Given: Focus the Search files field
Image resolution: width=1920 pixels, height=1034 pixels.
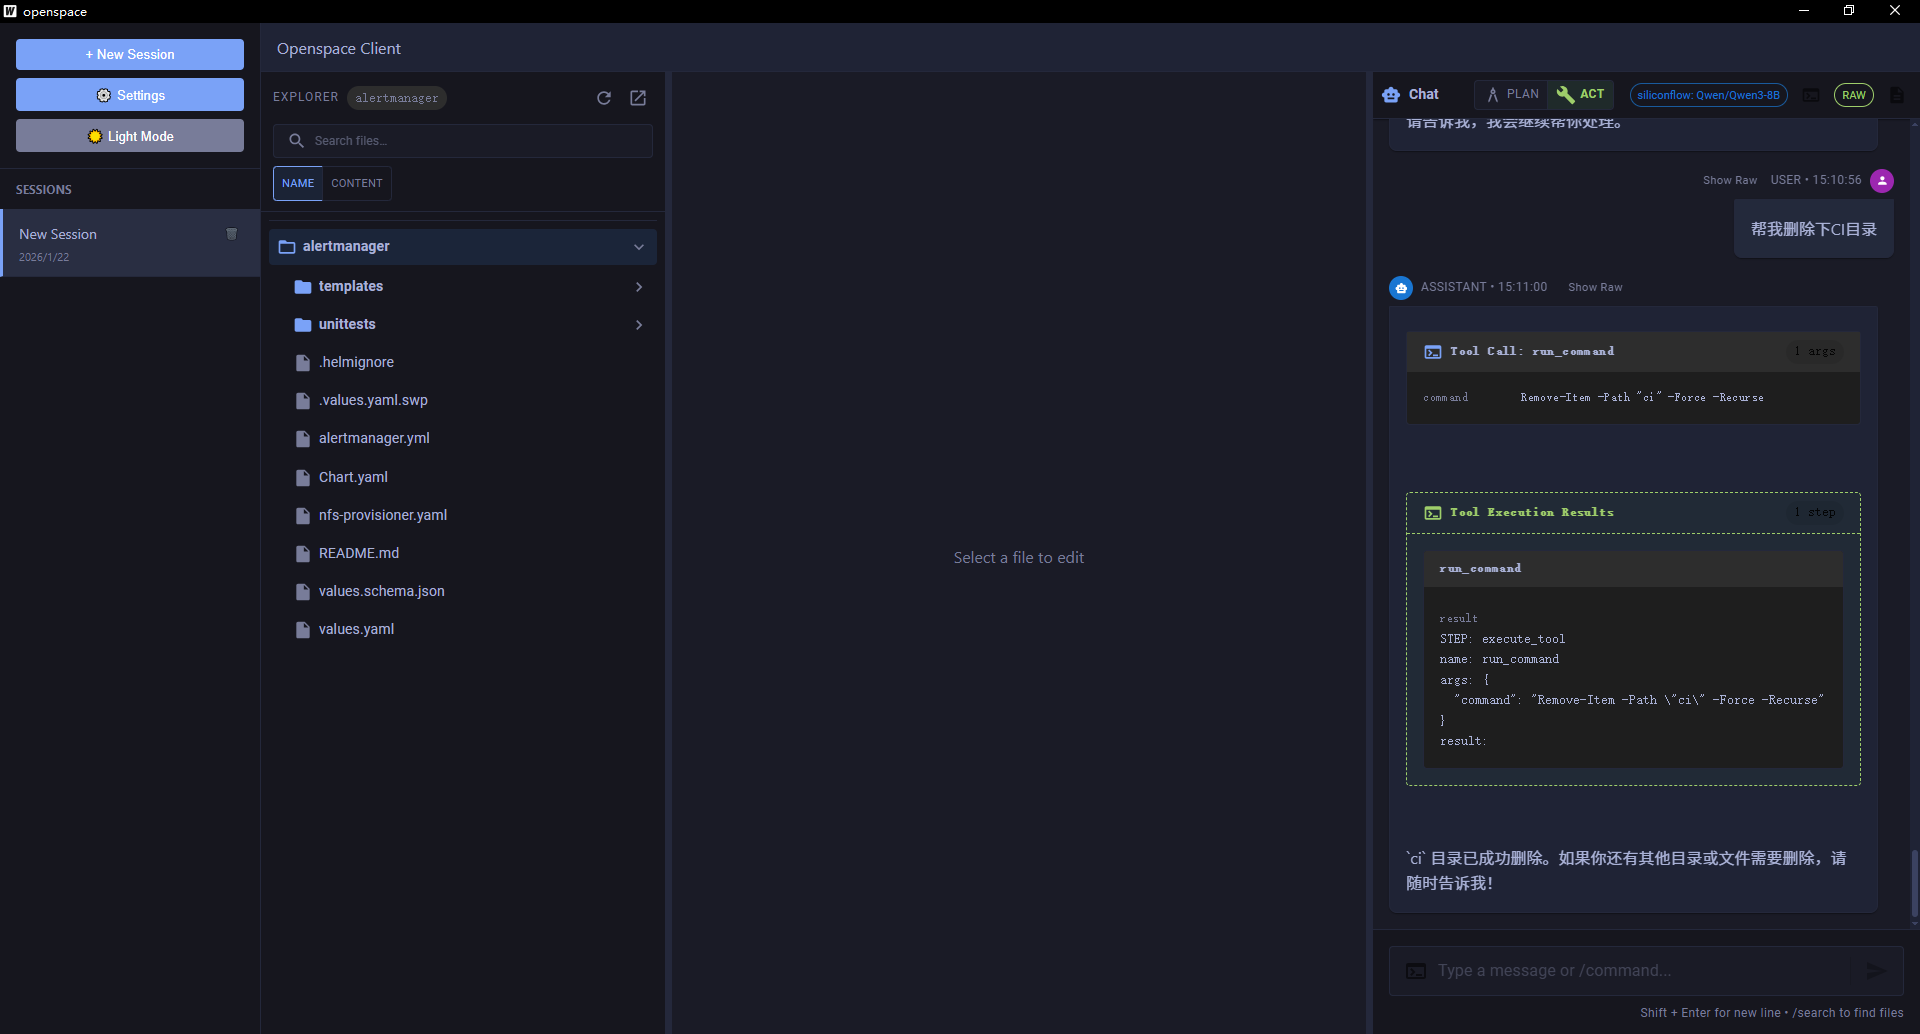Looking at the screenshot, I should tap(463, 141).
